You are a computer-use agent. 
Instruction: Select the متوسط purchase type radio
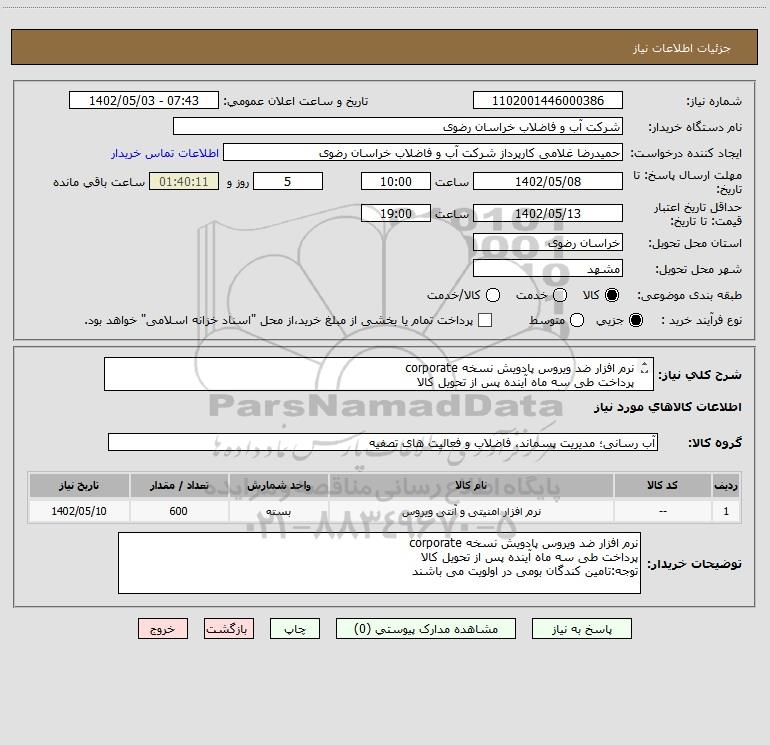point(577,320)
